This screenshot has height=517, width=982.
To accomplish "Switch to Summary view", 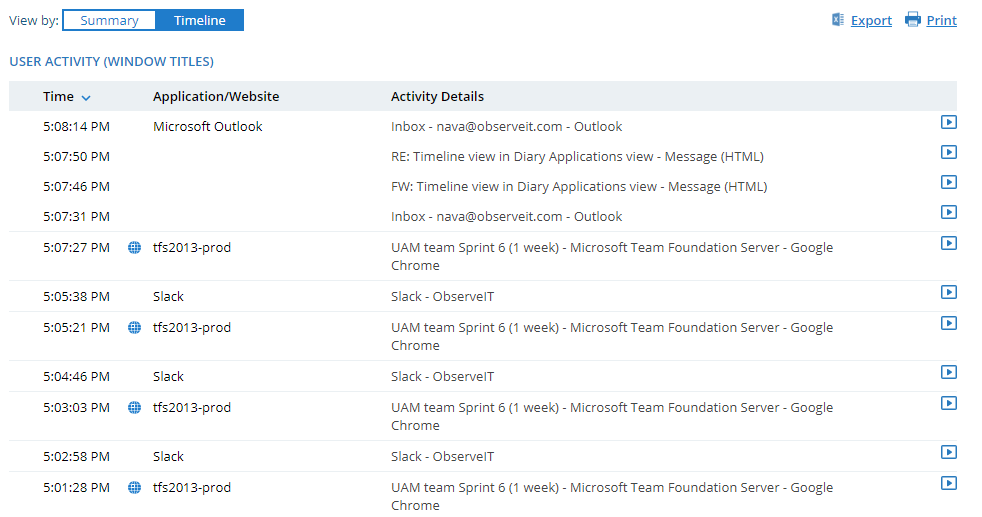I will point(109,20).
